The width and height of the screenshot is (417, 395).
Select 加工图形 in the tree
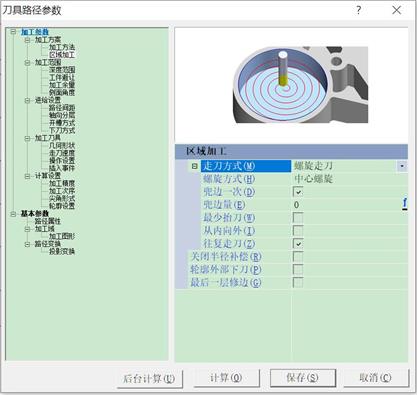tap(62, 236)
